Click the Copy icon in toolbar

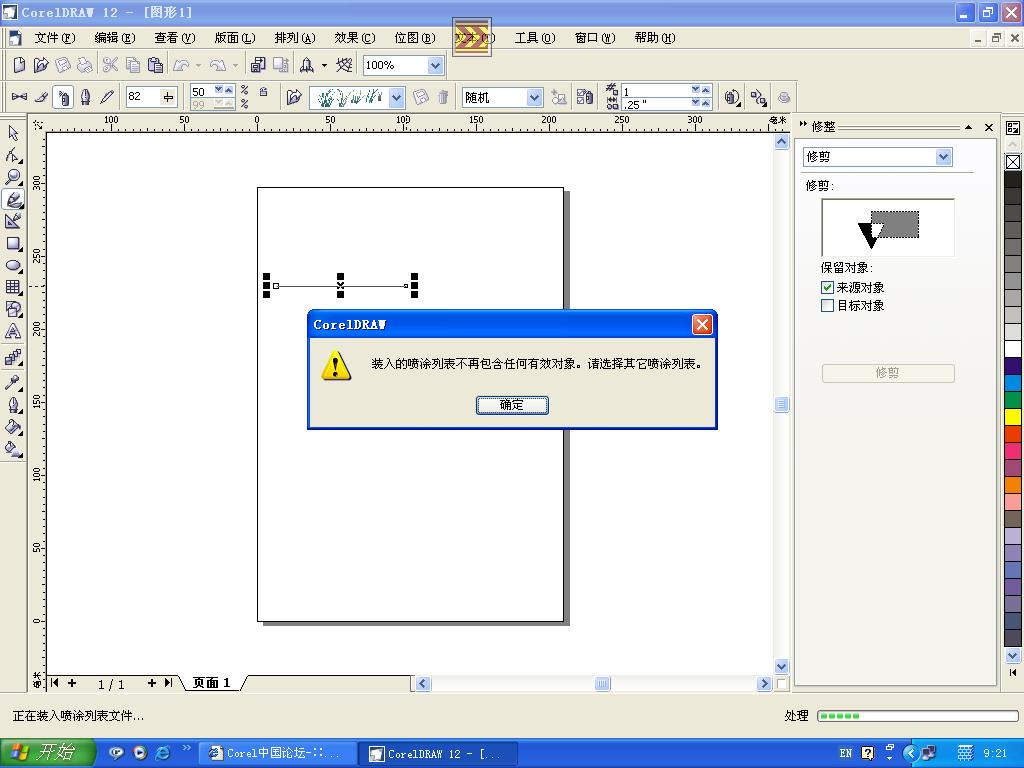point(133,65)
